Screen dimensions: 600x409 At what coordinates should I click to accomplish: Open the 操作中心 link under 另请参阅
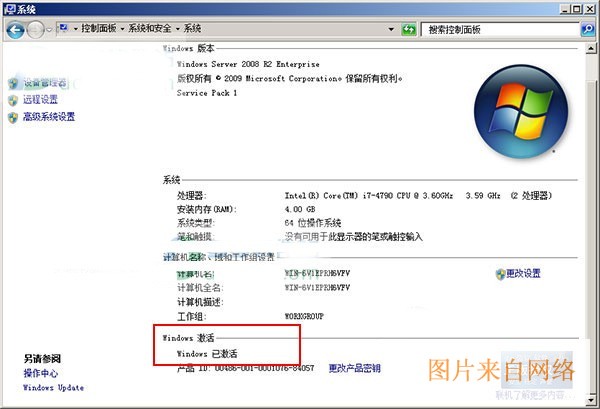tap(41, 373)
